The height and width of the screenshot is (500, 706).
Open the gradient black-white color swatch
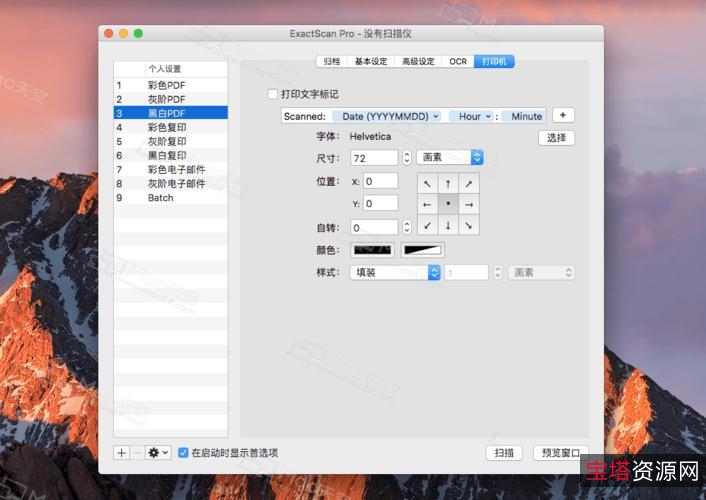[422, 250]
